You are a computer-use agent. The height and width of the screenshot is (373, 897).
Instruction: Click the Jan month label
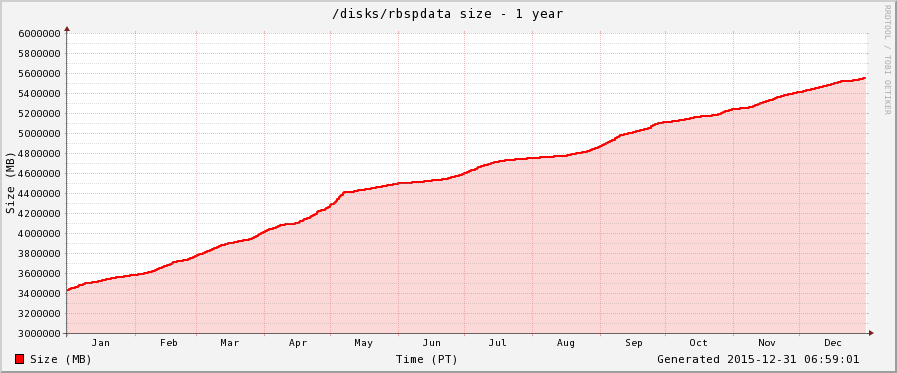tap(101, 343)
